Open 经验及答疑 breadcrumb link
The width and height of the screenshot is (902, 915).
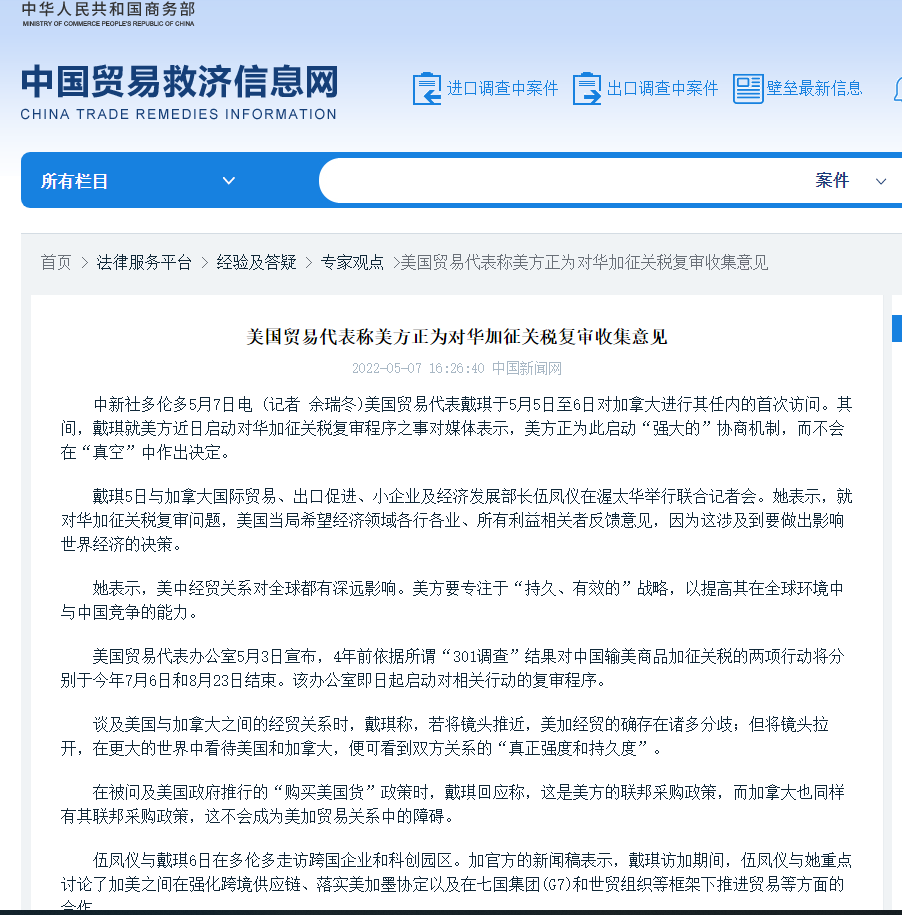(x=256, y=263)
